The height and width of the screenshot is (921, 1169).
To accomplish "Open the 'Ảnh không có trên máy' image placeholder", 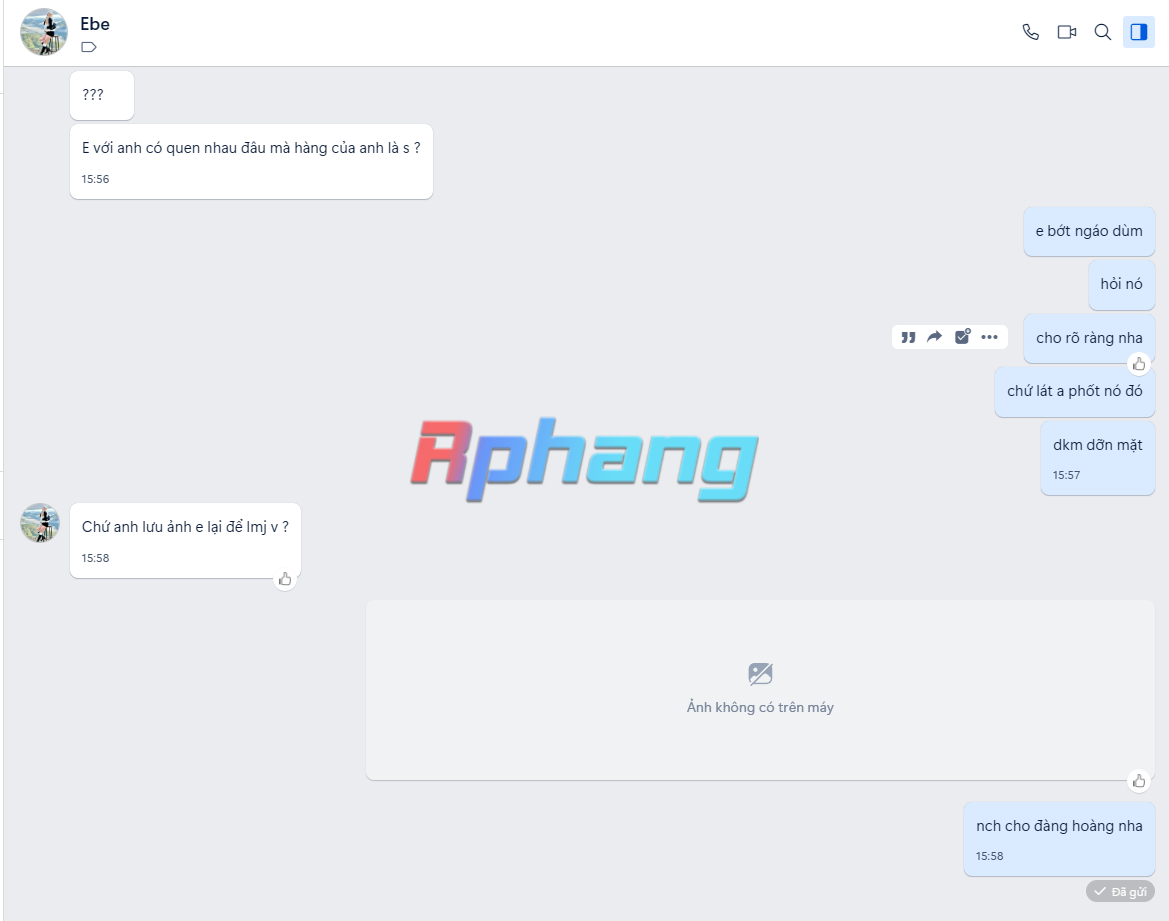I will click(x=760, y=691).
